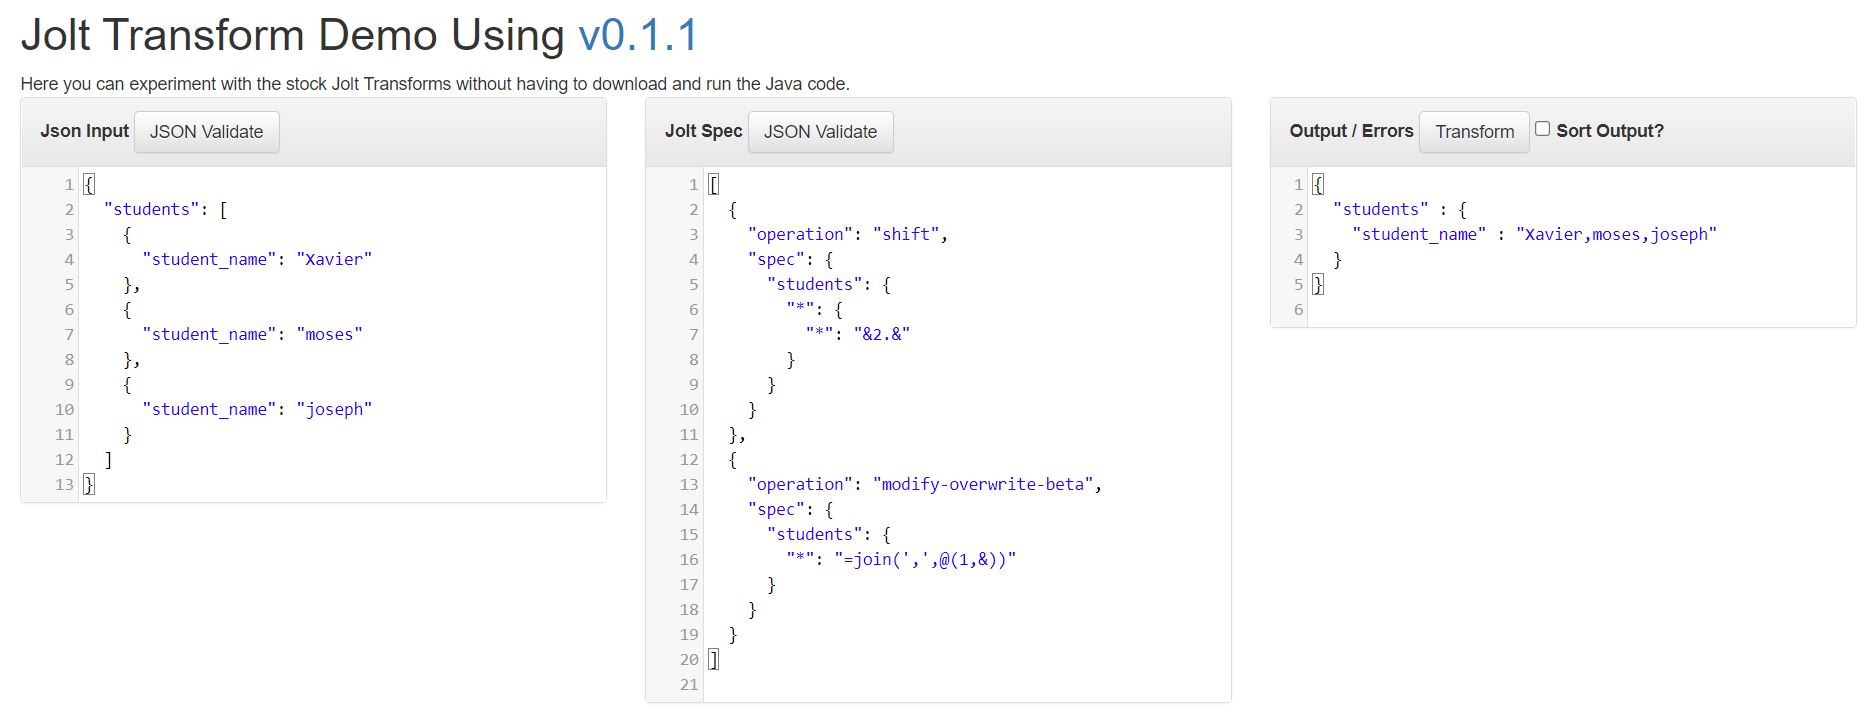Click JSON Validate in the Jolt Spec panel
Screen dimensions: 1872x722
[x=821, y=132]
